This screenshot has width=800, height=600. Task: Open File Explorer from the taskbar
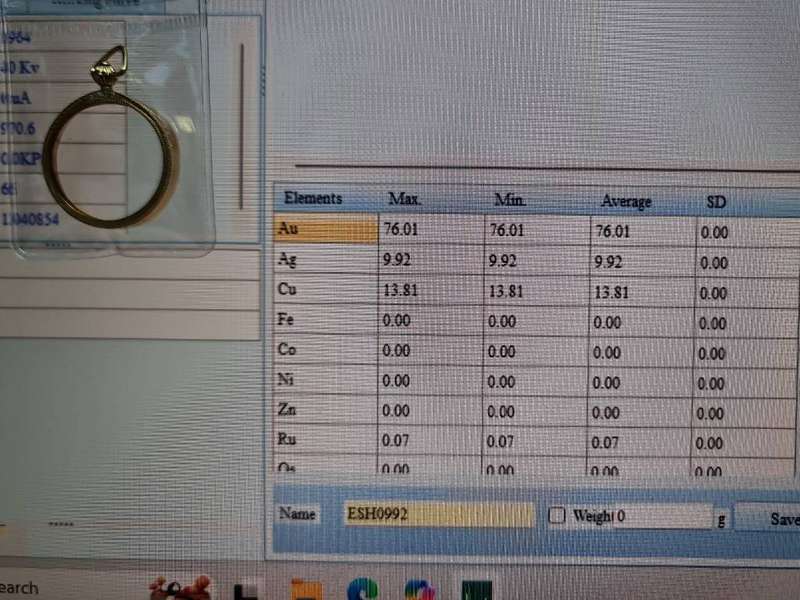click(305, 590)
